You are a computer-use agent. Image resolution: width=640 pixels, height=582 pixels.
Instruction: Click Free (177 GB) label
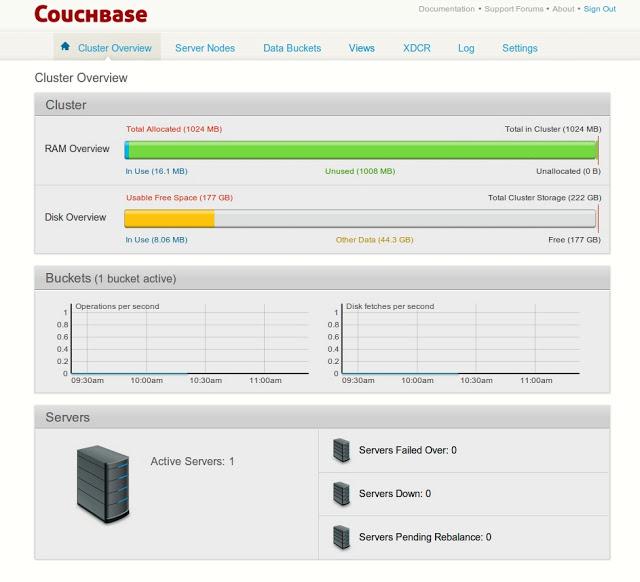(574, 240)
